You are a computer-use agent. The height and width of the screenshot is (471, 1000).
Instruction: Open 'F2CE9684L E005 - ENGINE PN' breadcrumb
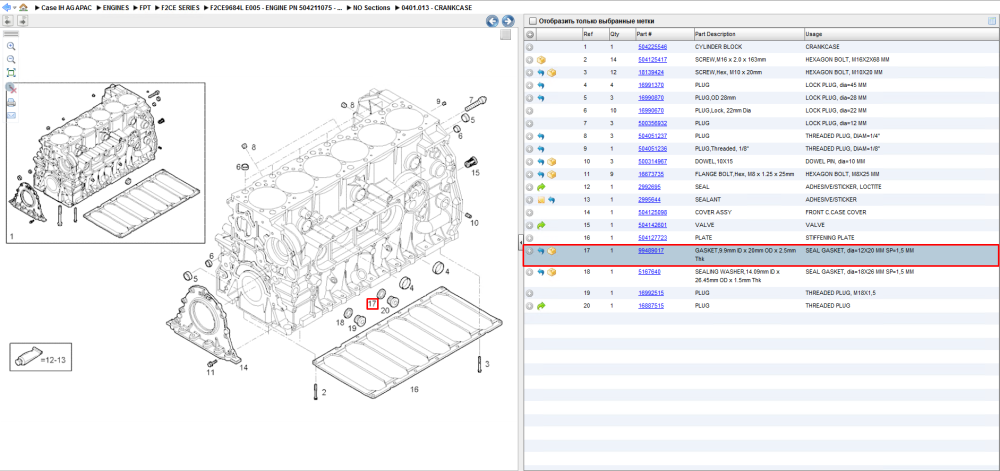[276, 8]
